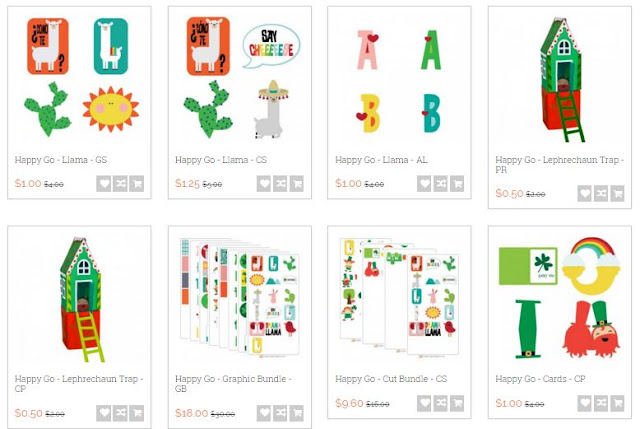Compare Happy Go - Cards - CP product
Viewport: 640px width, 429px height.
point(601,403)
